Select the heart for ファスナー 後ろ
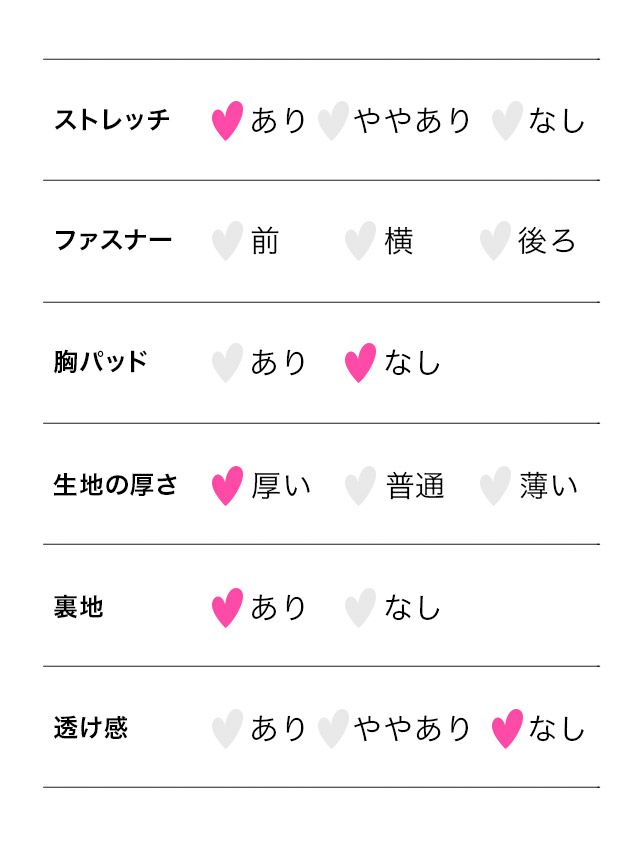The image size is (640, 854). [x=494, y=242]
